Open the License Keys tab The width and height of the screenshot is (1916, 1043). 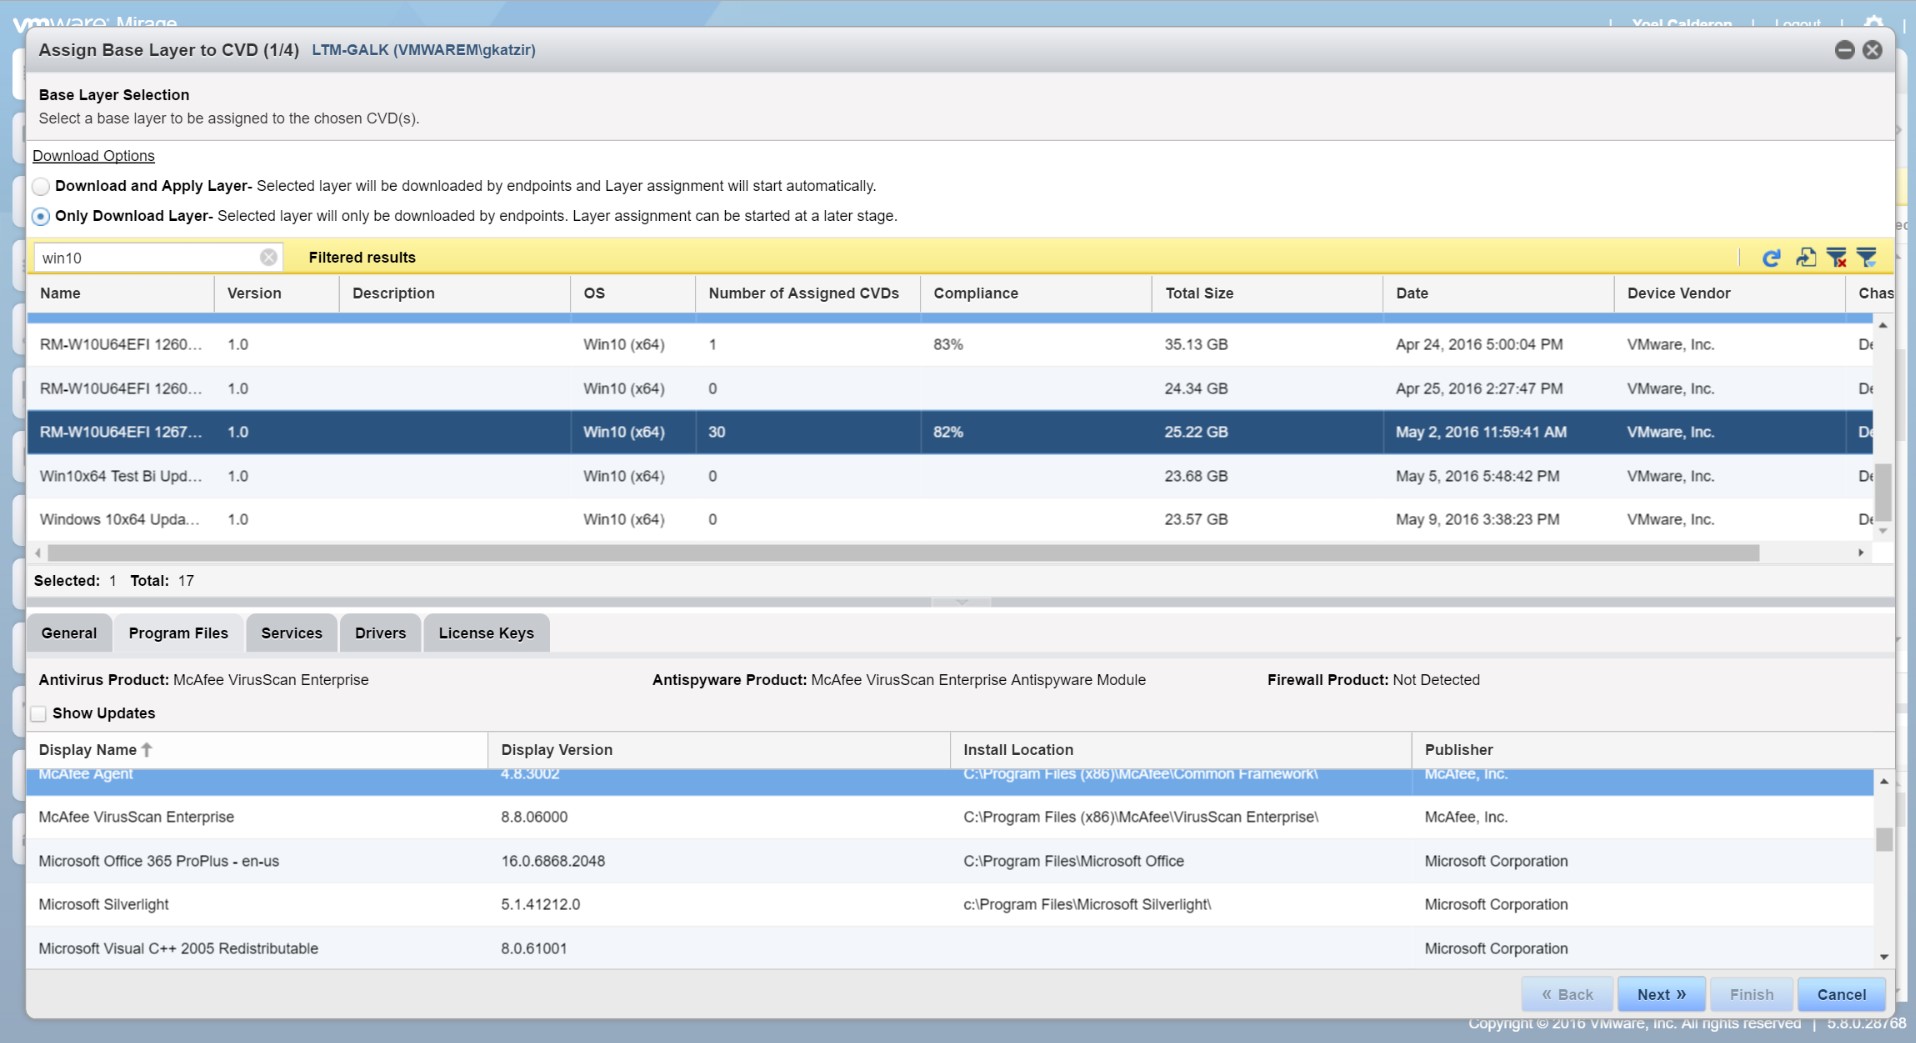point(486,633)
